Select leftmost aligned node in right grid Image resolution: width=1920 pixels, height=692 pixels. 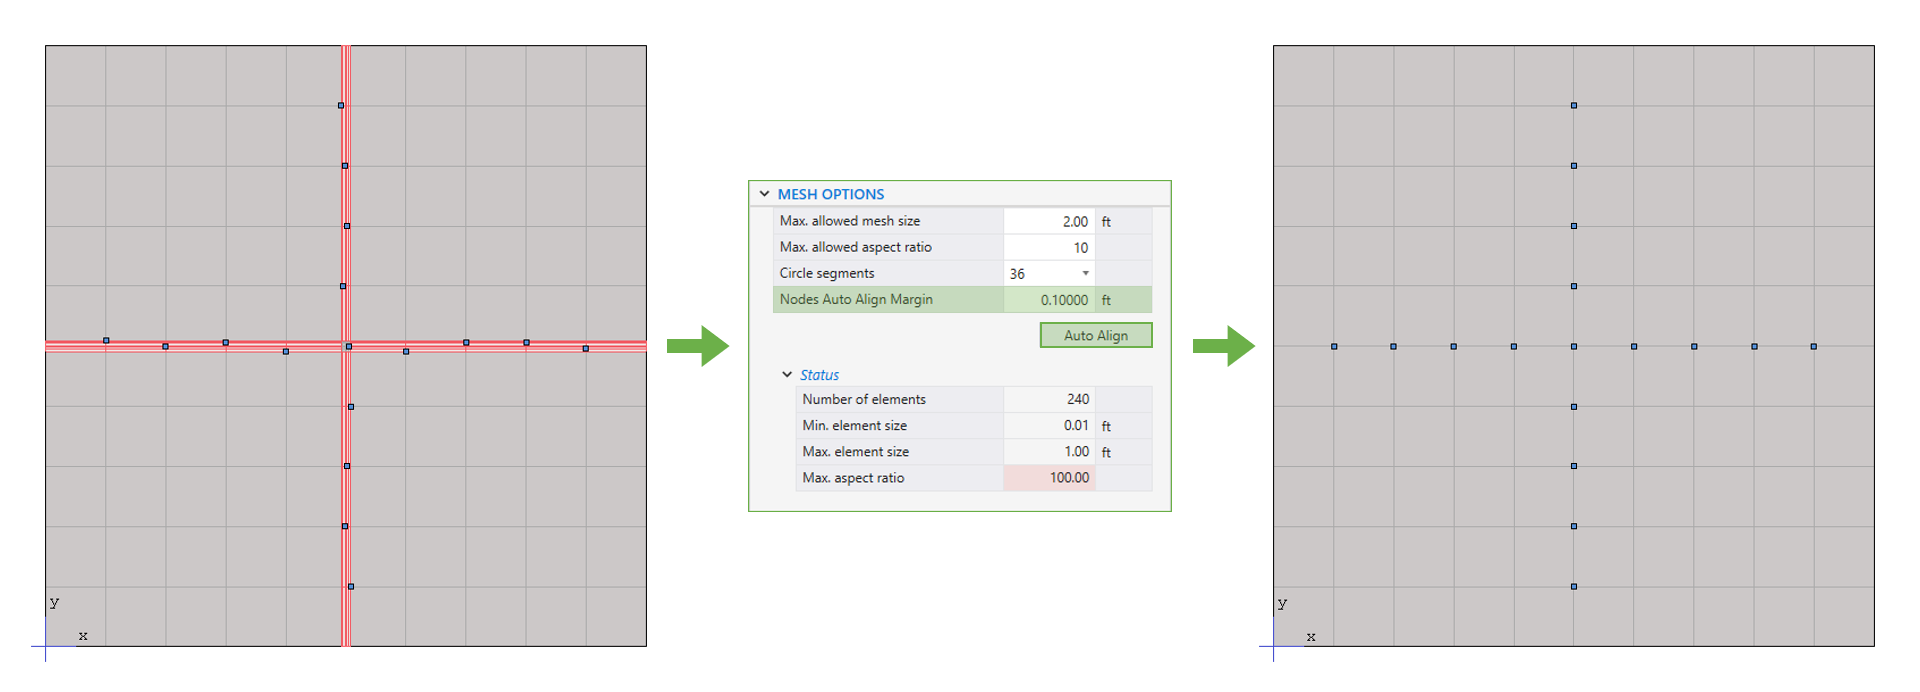[1334, 346]
